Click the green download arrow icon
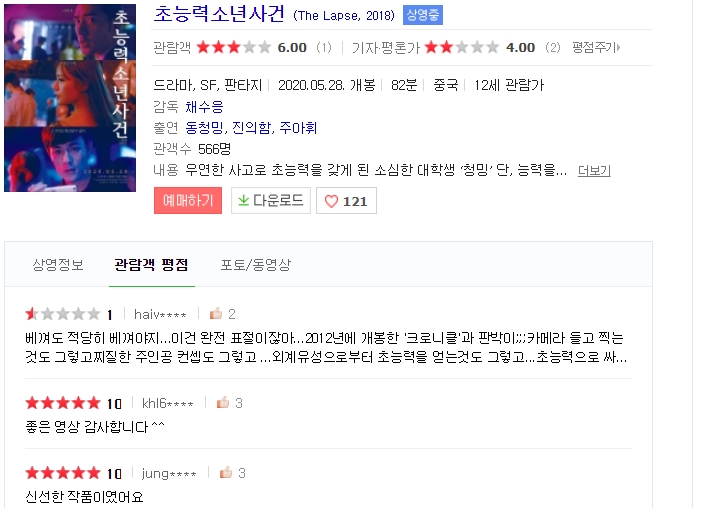 click(244, 200)
